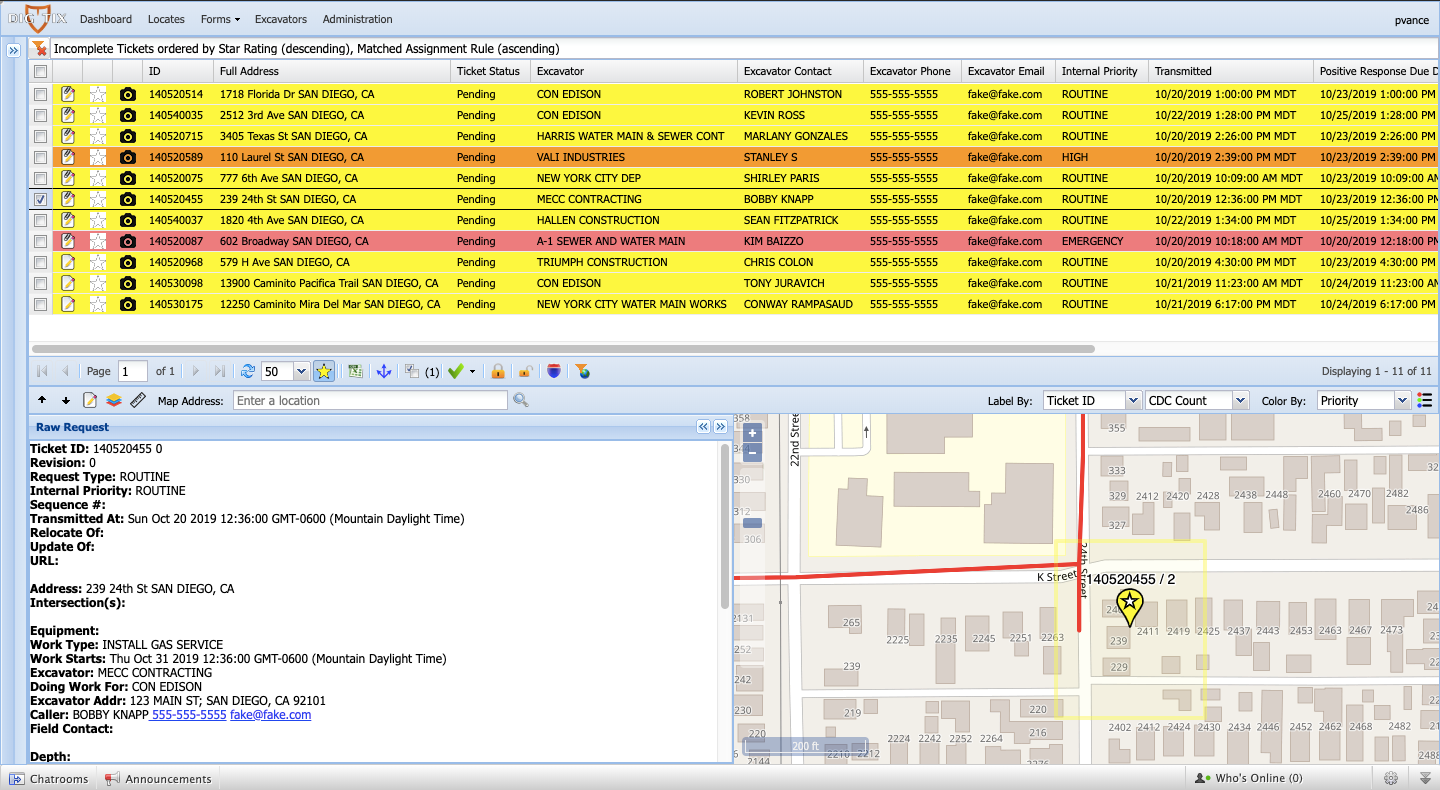The width and height of the screenshot is (1440, 790).
Task: Zoom in the map with plus button
Action: pyautogui.click(x=752, y=434)
